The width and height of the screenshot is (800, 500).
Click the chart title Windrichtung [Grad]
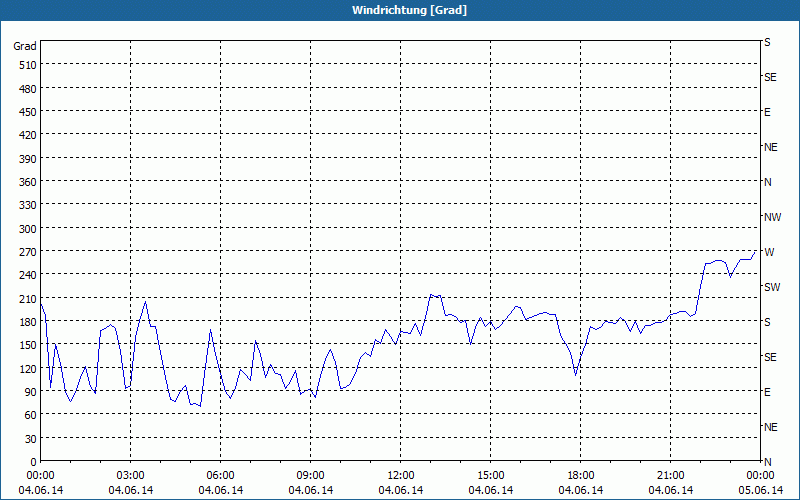[409, 10]
